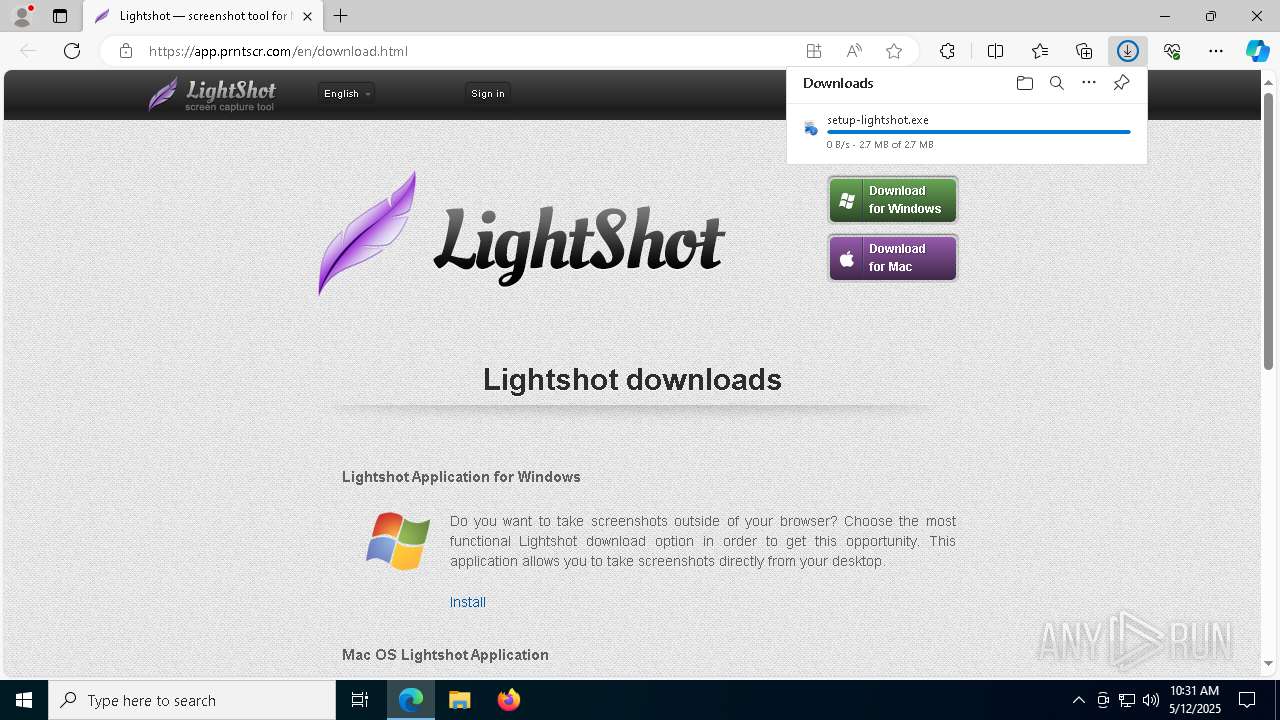The width and height of the screenshot is (1280, 720).
Task: Open Edge Settings and more menu
Action: tap(1216, 51)
